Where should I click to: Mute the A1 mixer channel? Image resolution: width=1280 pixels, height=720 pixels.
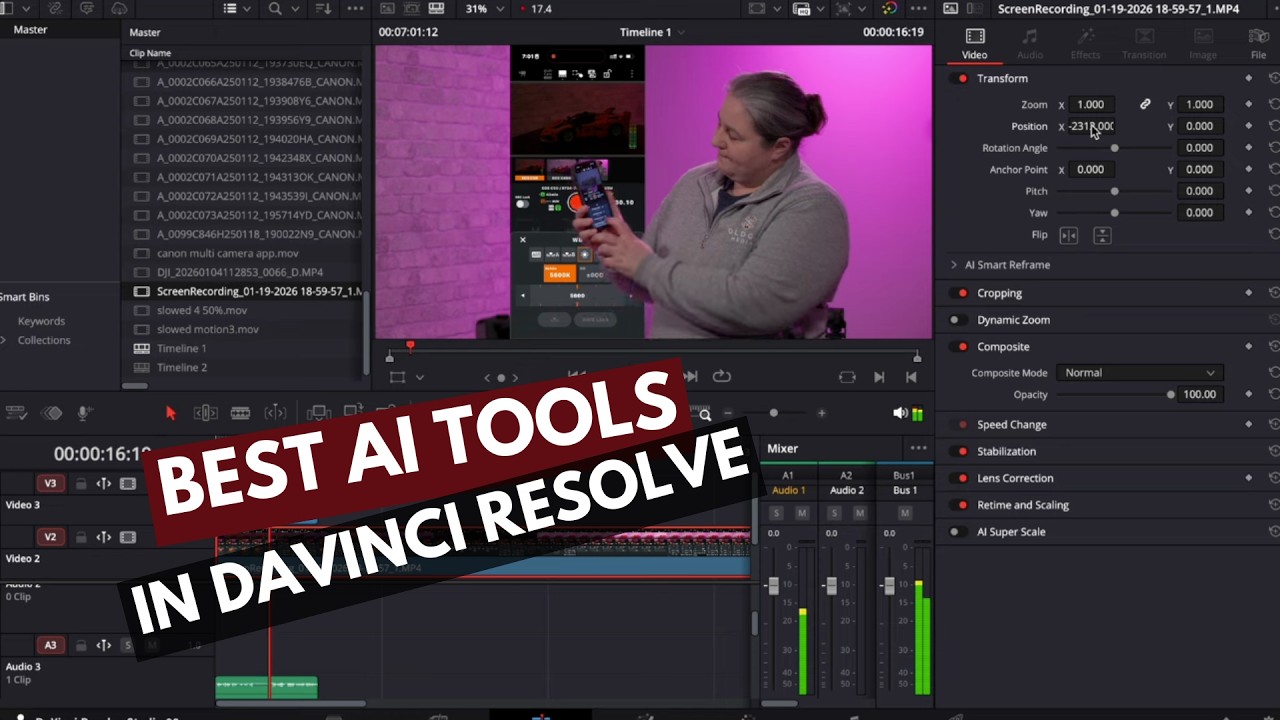(801, 513)
